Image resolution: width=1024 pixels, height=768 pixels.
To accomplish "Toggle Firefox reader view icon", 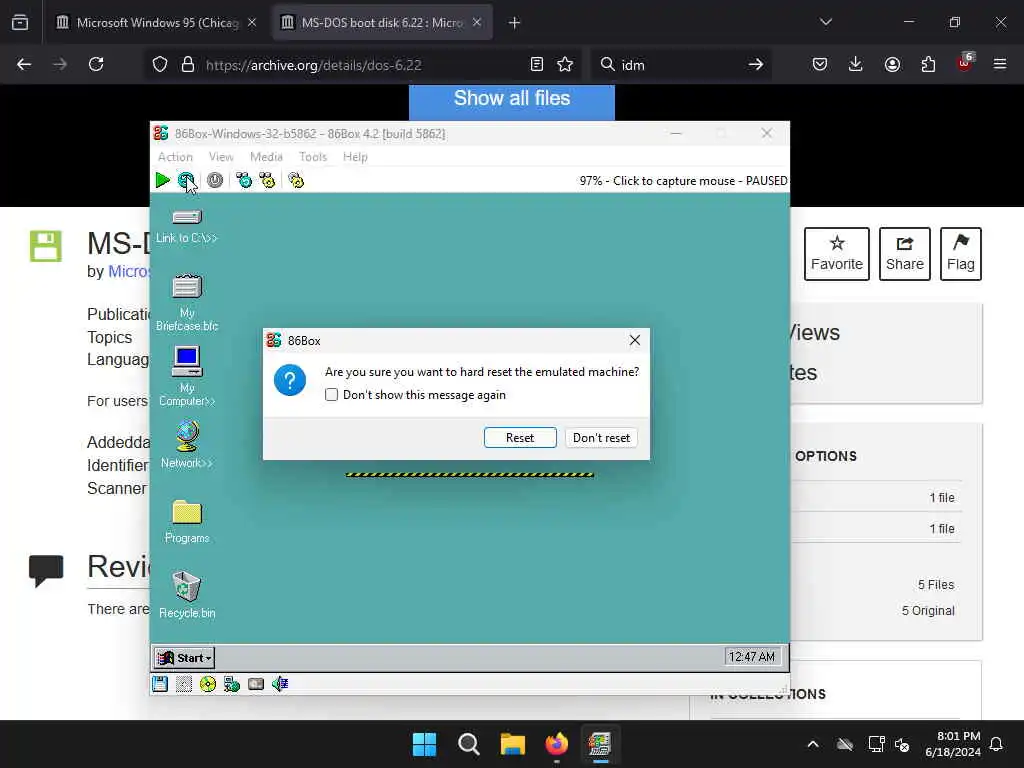I will tap(537, 64).
